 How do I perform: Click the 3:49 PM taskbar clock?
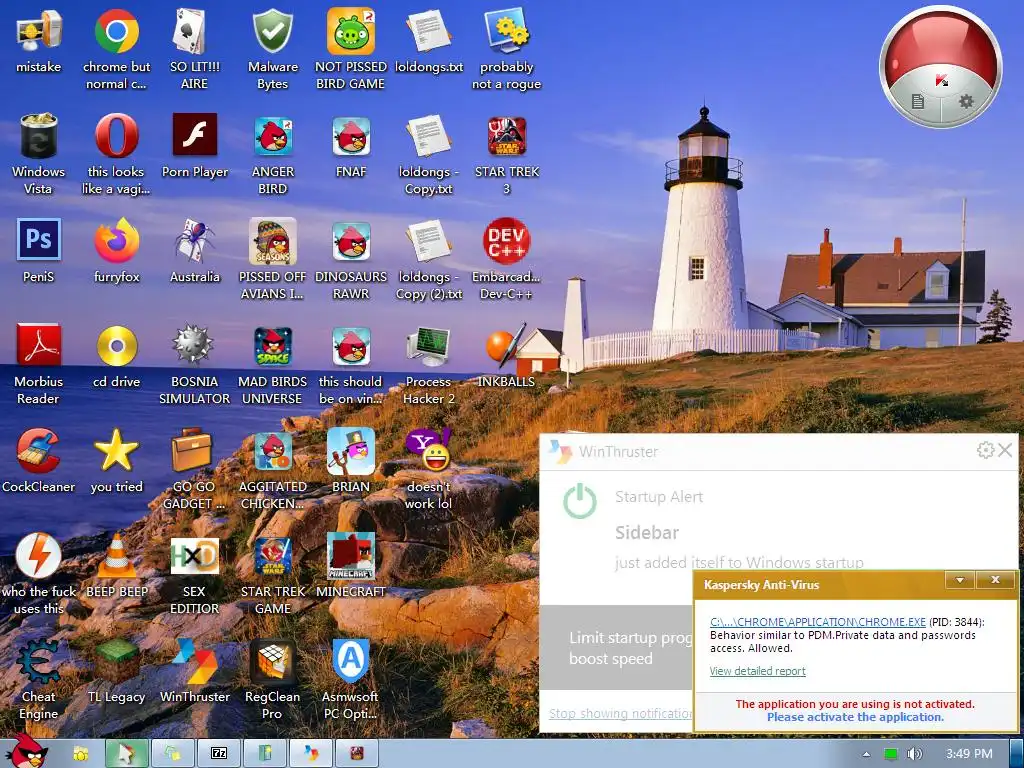pyautogui.click(x=969, y=754)
